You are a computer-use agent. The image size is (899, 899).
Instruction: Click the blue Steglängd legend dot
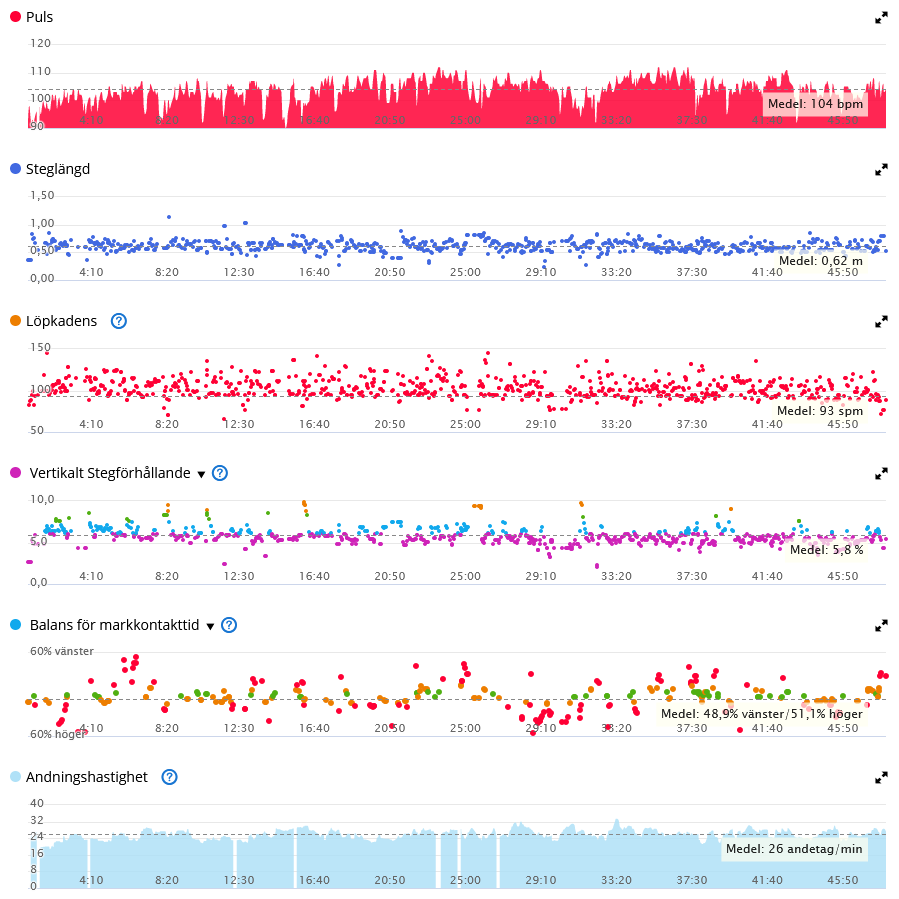tap(15, 169)
